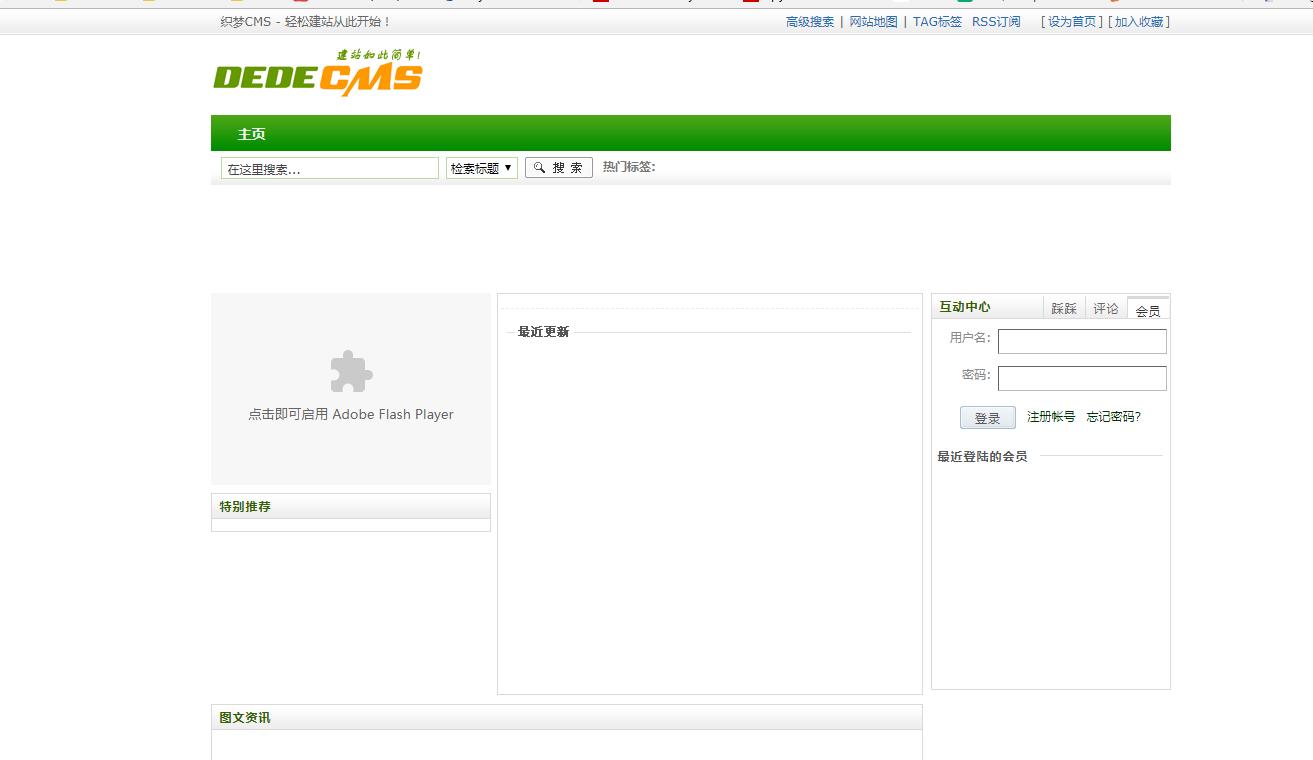Image resolution: width=1313 pixels, height=760 pixels.
Task: Select the 会员 tab
Action: point(1148,311)
